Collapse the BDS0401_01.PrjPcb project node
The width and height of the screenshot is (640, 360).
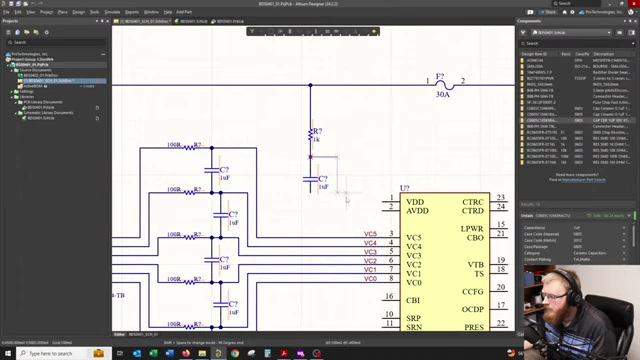[x=8, y=65]
